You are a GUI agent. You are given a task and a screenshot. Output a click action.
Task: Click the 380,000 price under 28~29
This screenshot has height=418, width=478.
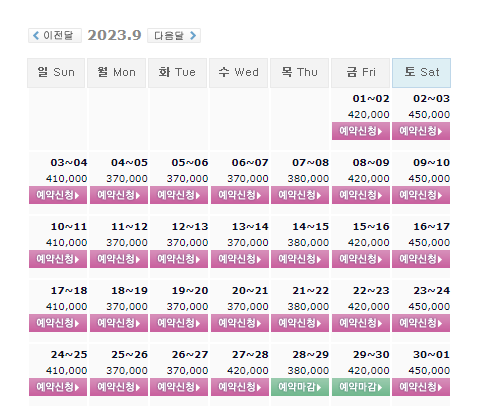pyautogui.click(x=308, y=371)
